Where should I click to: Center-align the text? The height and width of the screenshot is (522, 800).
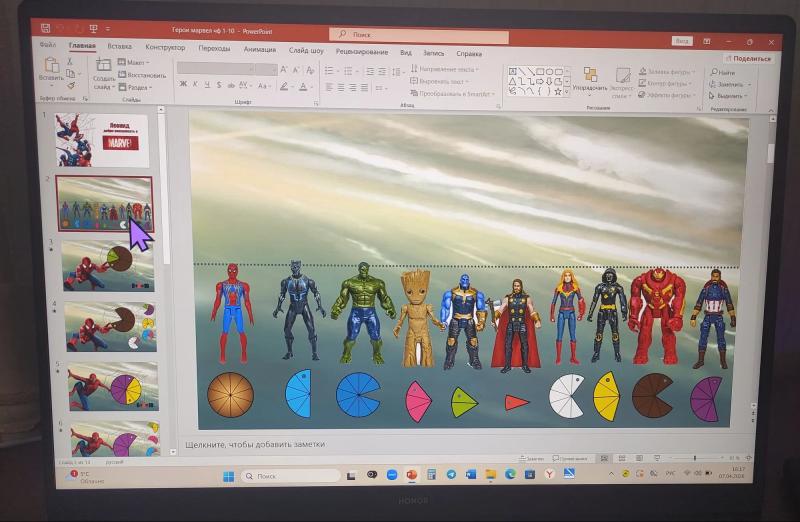point(341,88)
